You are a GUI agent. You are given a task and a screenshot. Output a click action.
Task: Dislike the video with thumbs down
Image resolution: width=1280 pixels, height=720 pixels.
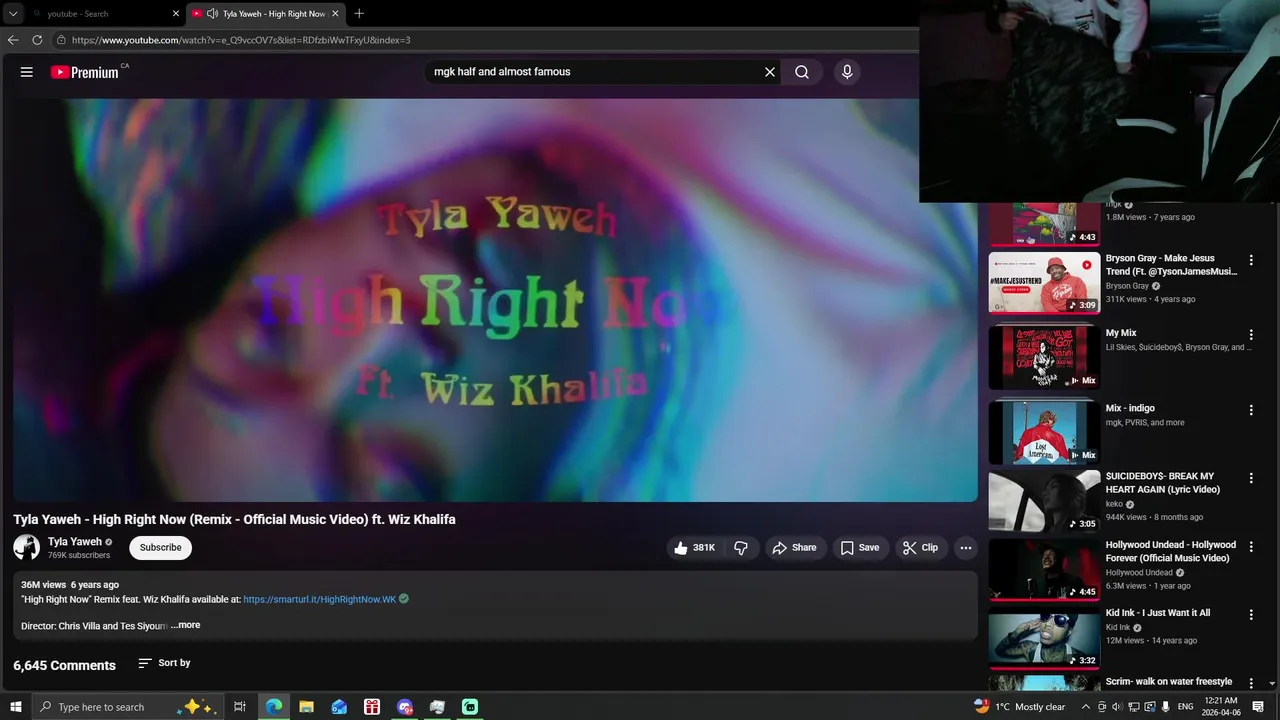(741, 548)
